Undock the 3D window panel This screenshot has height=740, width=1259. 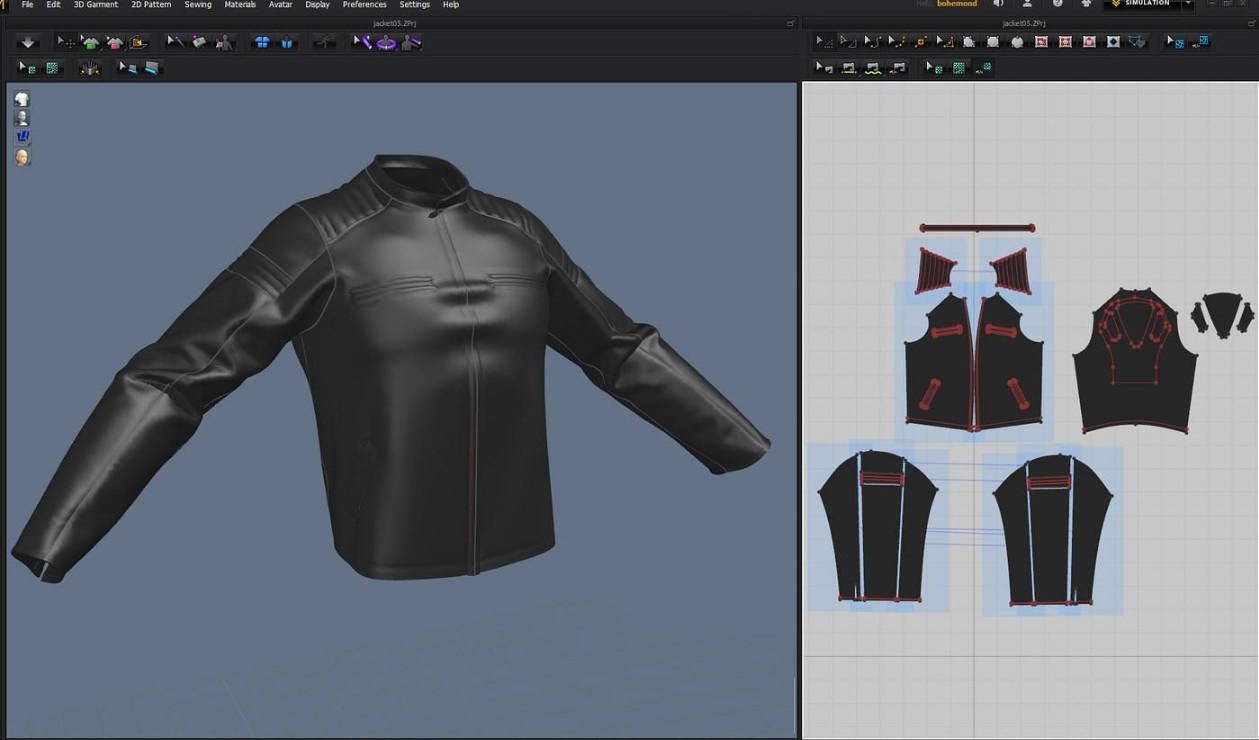(791, 22)
